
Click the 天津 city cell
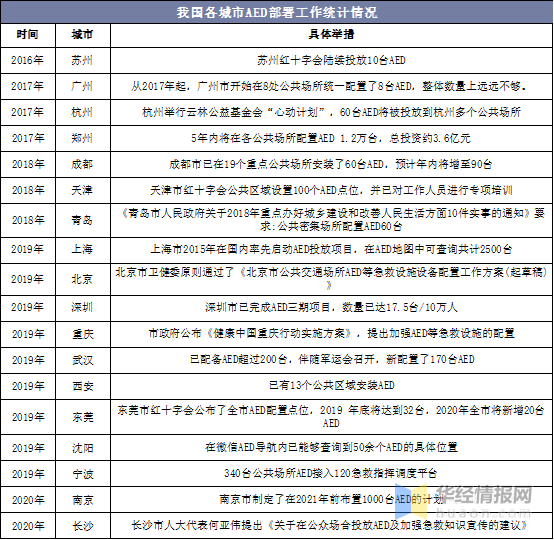[x=82, y=190]
